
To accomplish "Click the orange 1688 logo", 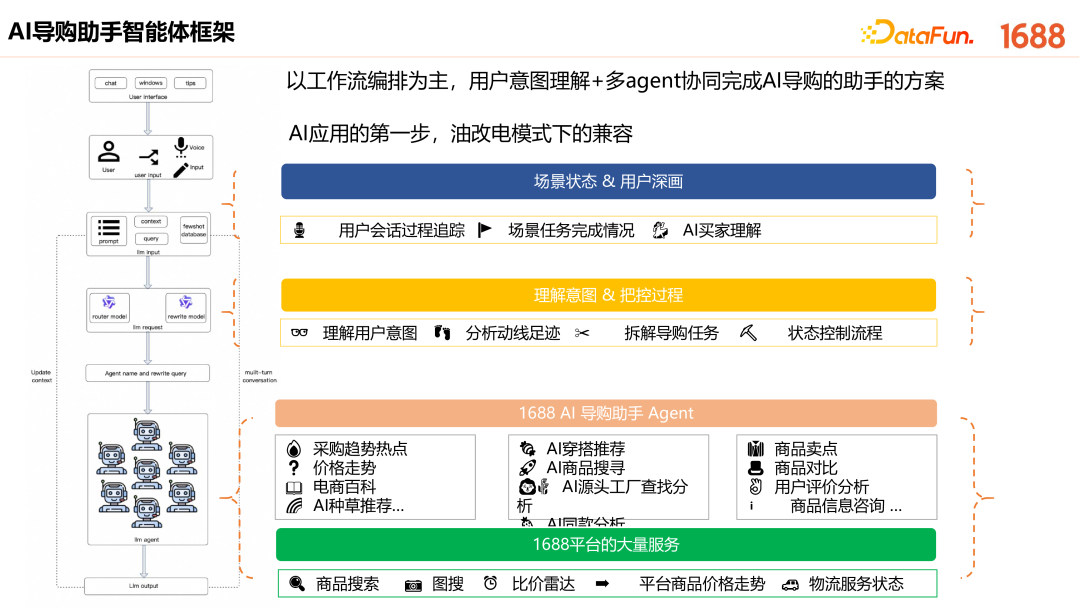I will (x=1032, y=36).
